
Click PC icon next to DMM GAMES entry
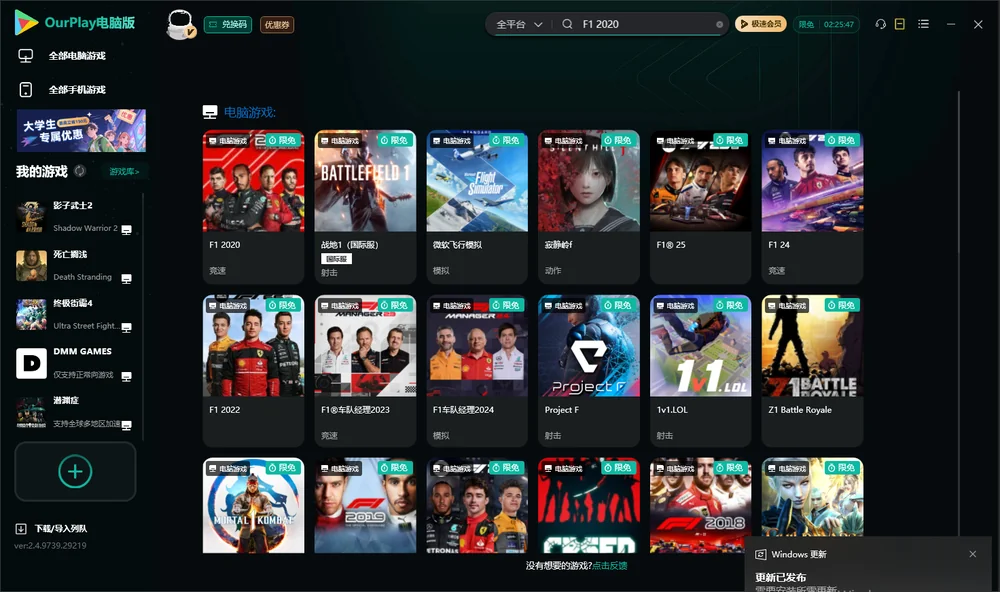click(x=126, y=376)
